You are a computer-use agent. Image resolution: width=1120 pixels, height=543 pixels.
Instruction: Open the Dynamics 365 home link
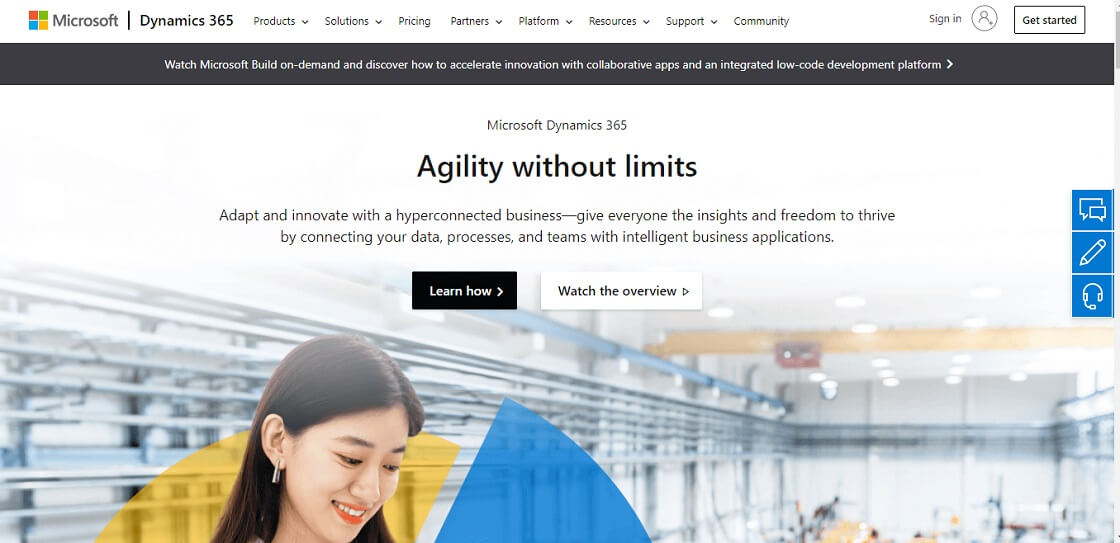(186, 21)
